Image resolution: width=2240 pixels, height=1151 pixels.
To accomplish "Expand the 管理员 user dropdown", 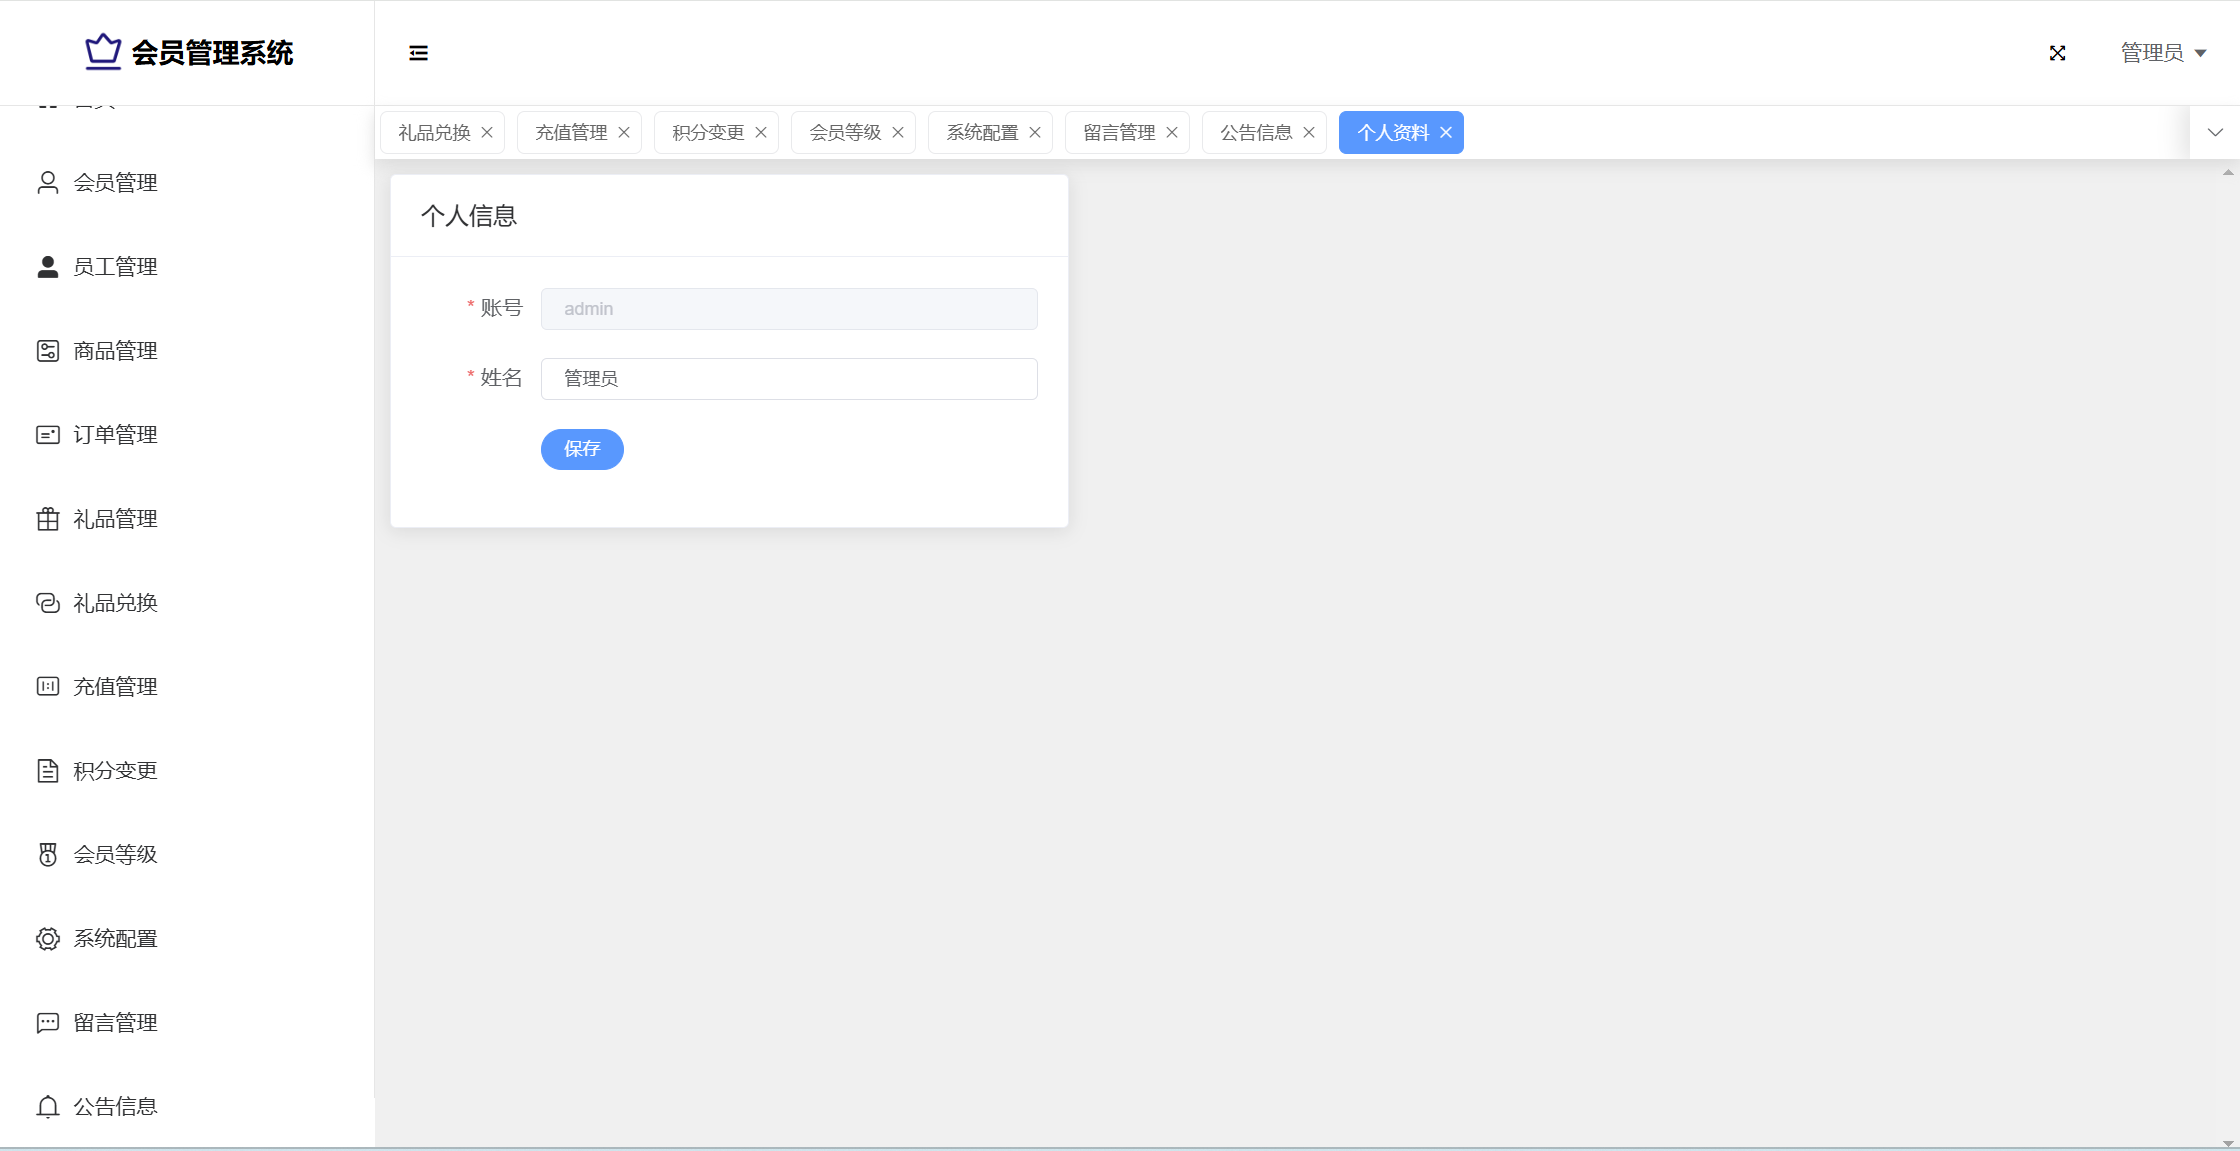I will [x=2163, y=53].
